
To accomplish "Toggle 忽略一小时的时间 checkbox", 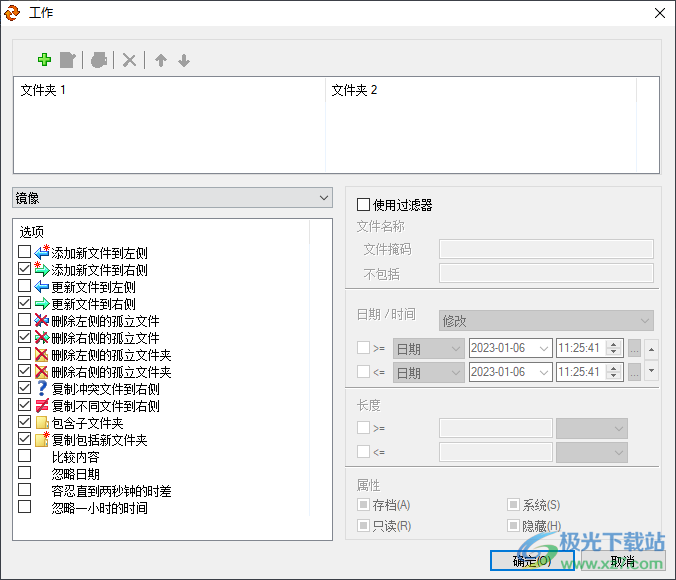I will coord(25,507).
